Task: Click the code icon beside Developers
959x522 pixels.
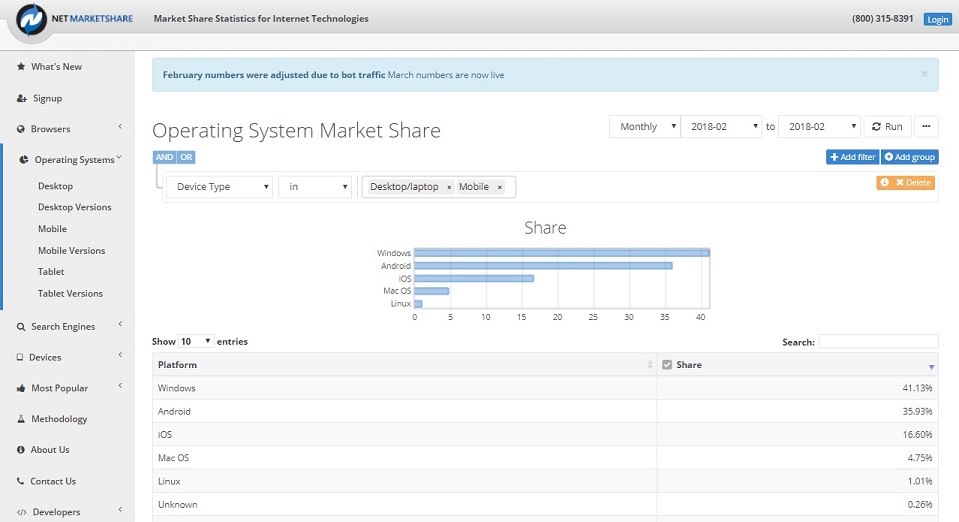Action: click(x=21, y=512)
